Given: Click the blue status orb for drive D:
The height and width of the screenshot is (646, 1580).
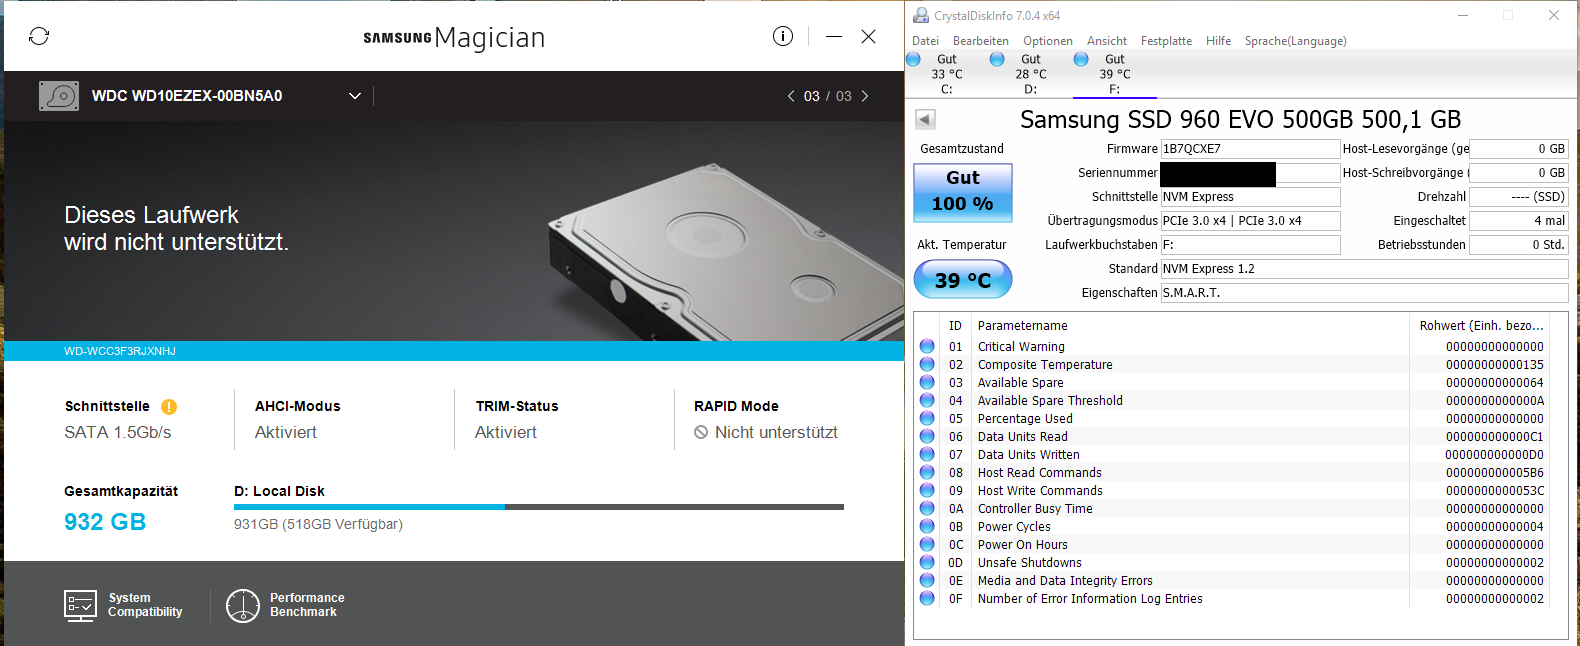Looking at the screenshot, I should point(997,59).
